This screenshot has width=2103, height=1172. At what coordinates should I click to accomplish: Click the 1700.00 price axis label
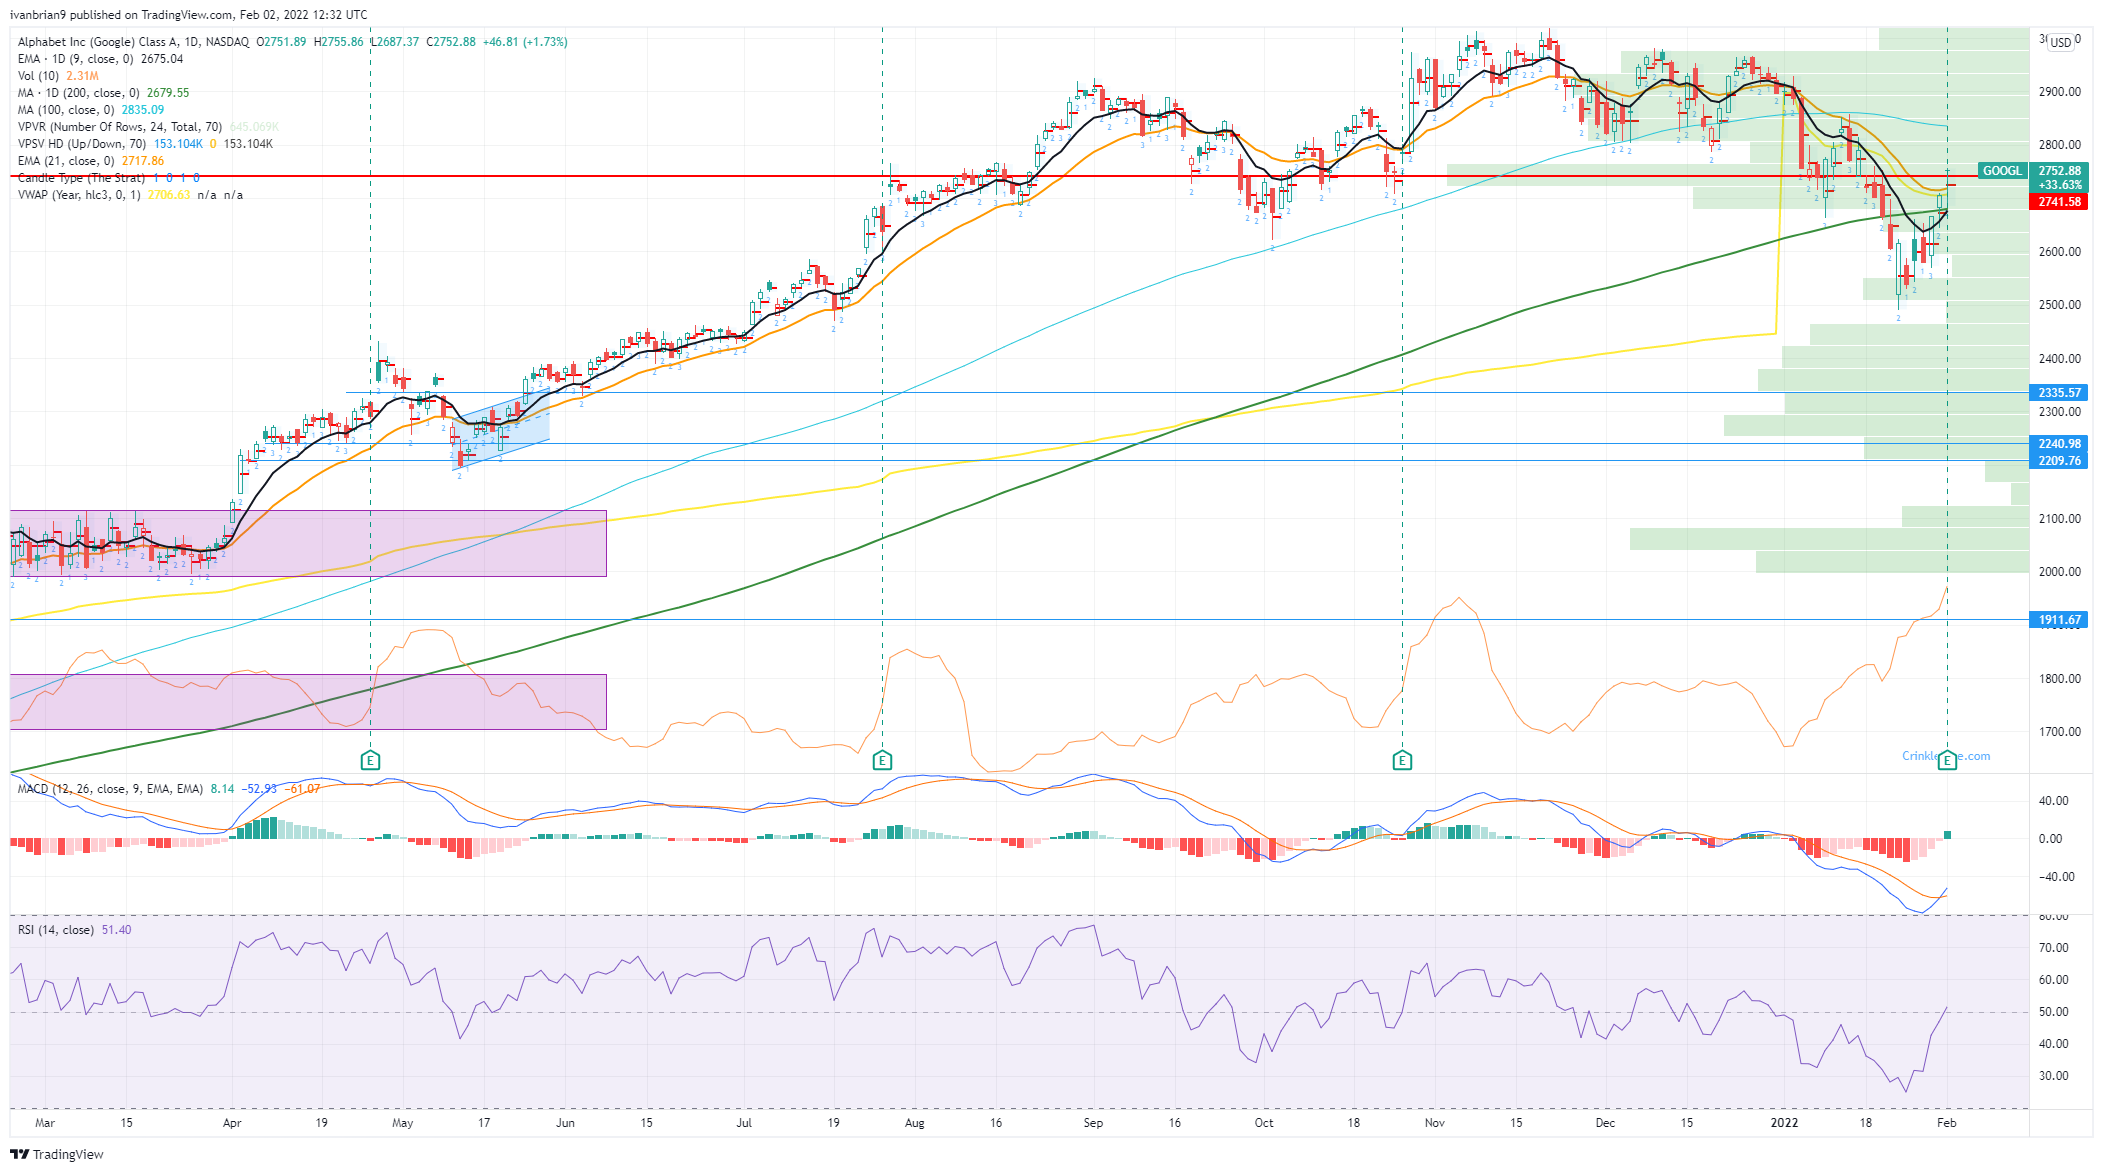pyautogui.click(x=2060, y=732)
